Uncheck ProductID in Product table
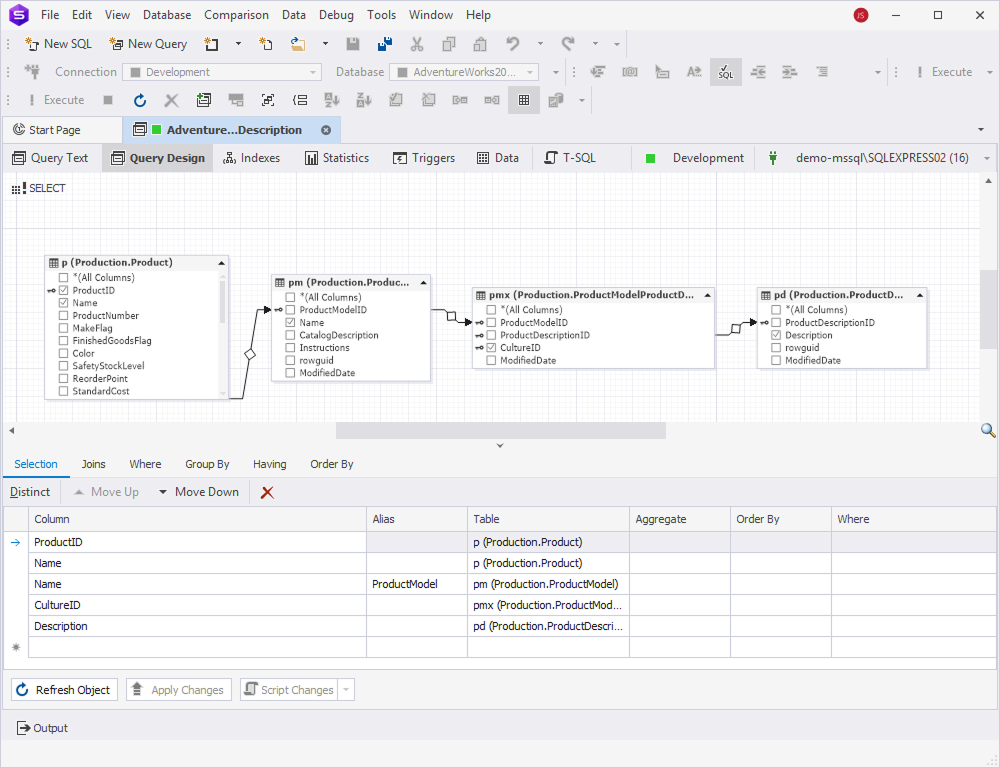The image size is (1000, 768). (63, 290)
